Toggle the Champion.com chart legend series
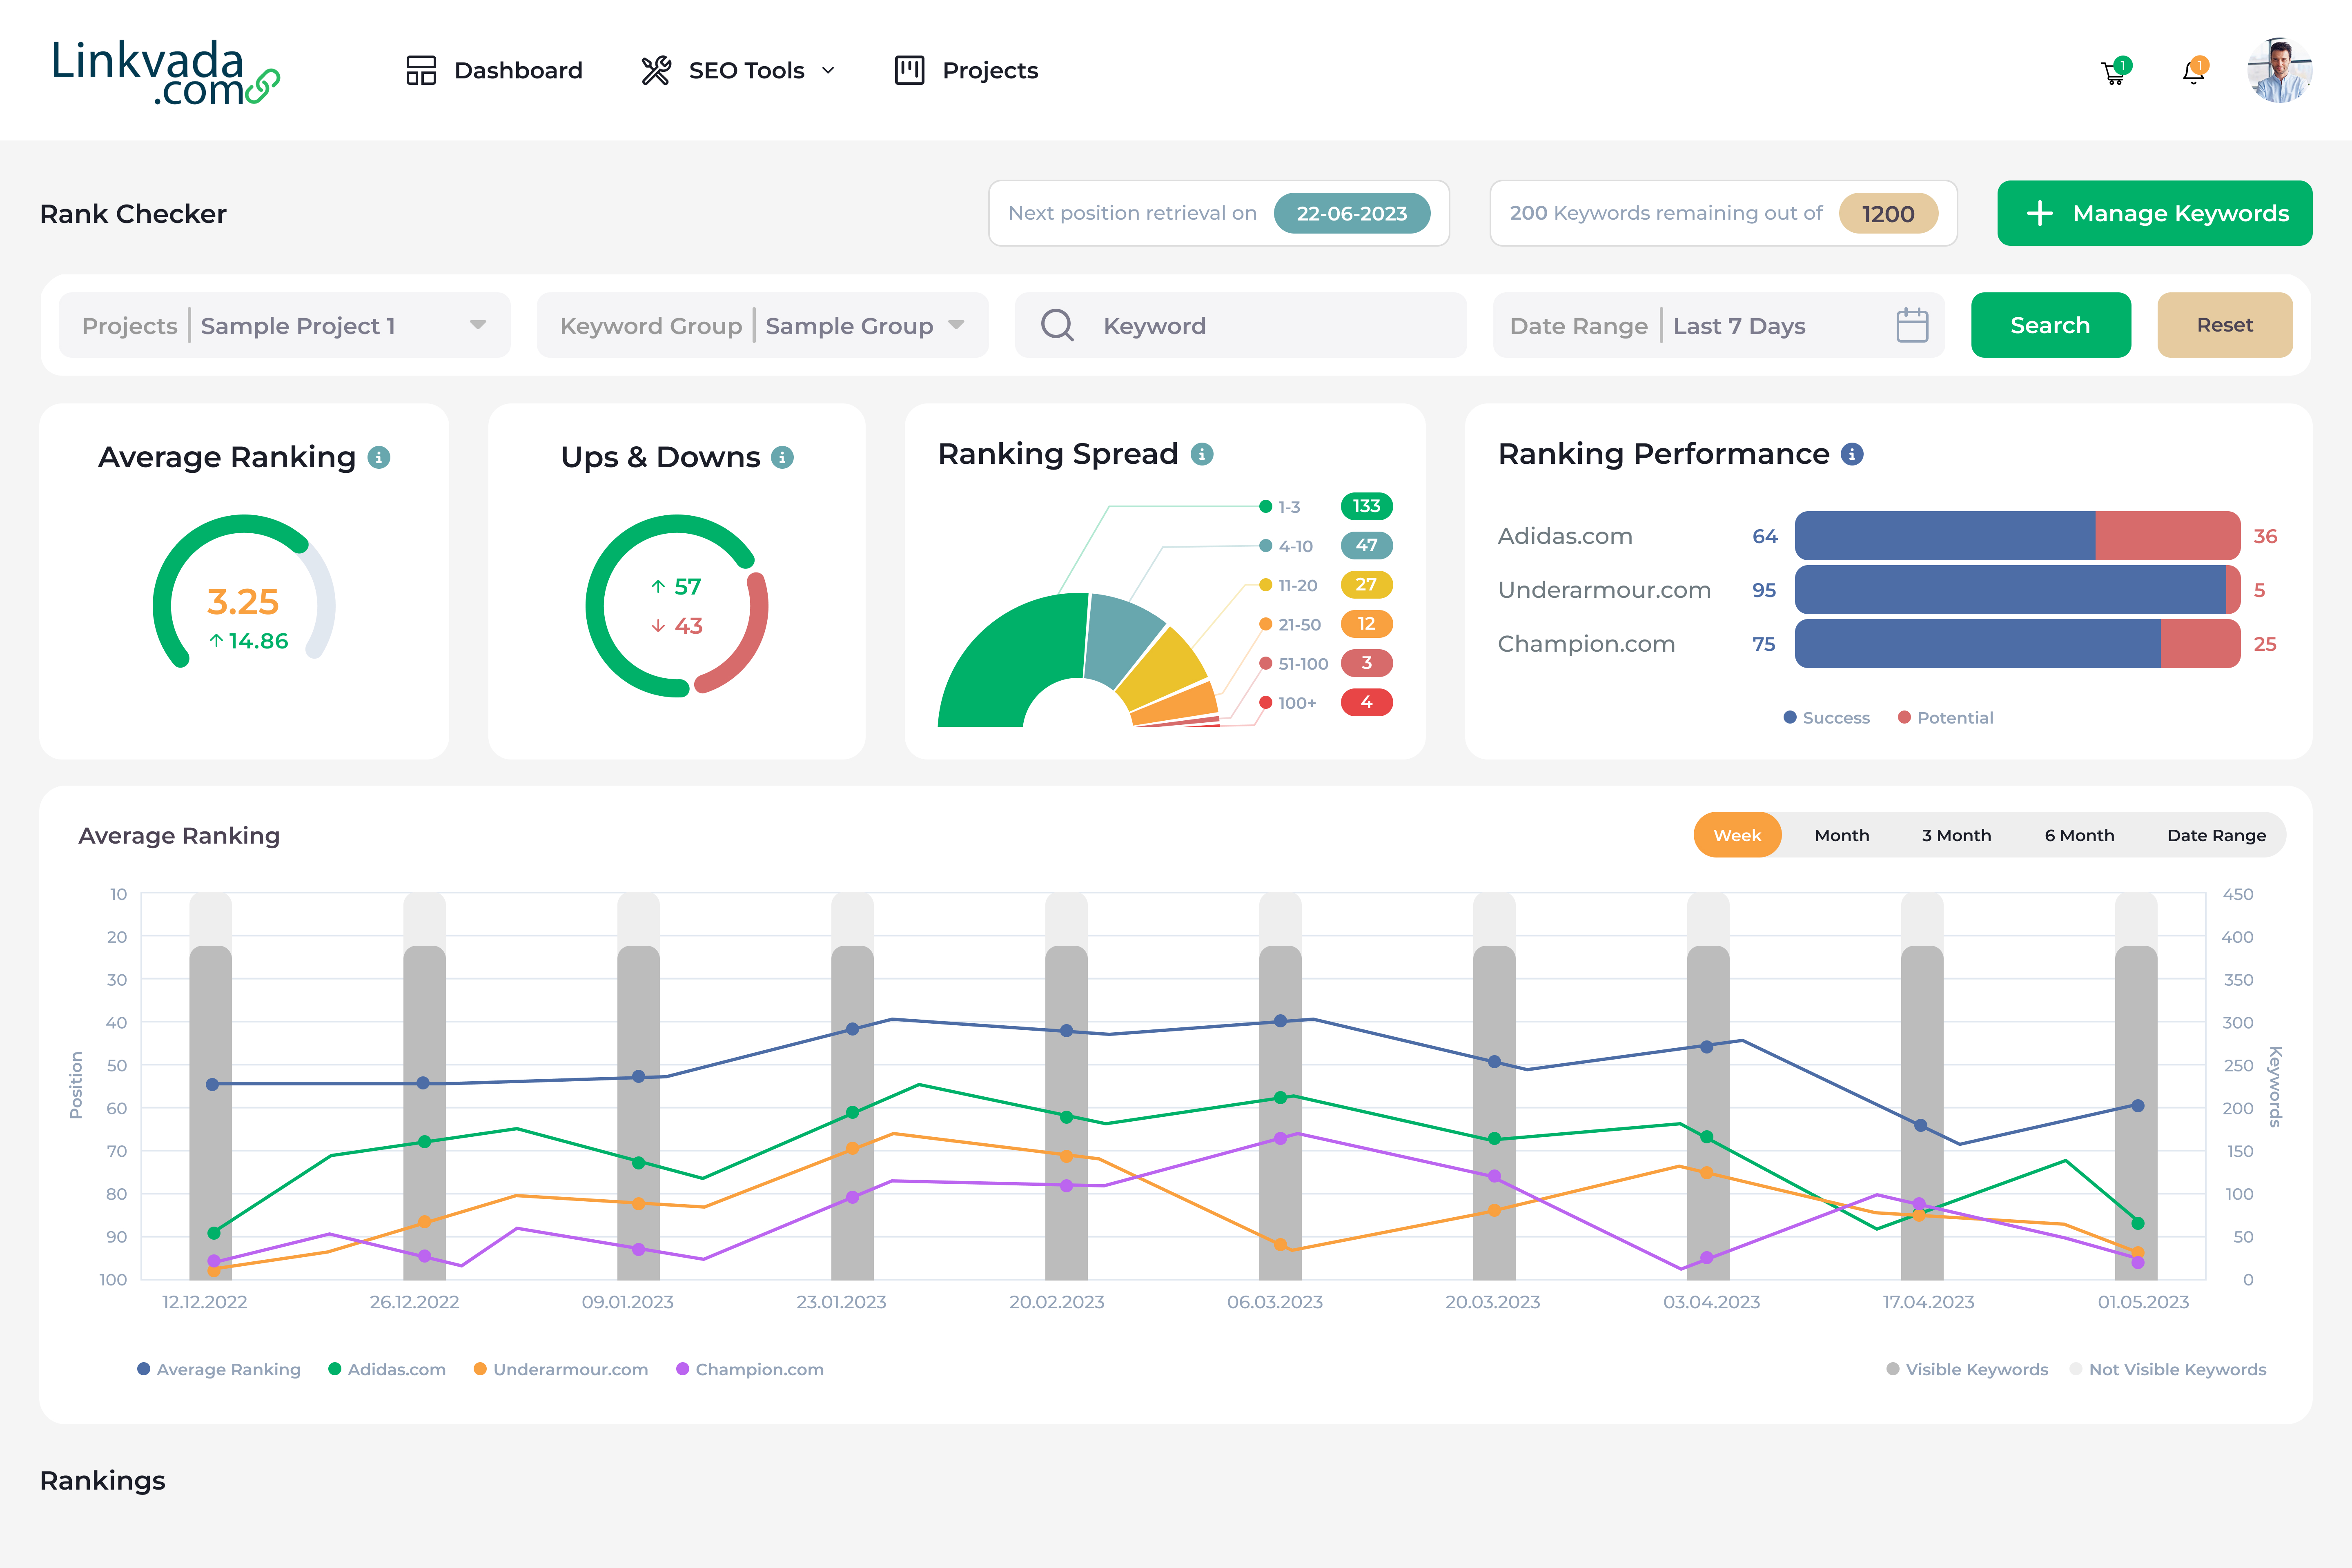 click(x=750, y=1369)
